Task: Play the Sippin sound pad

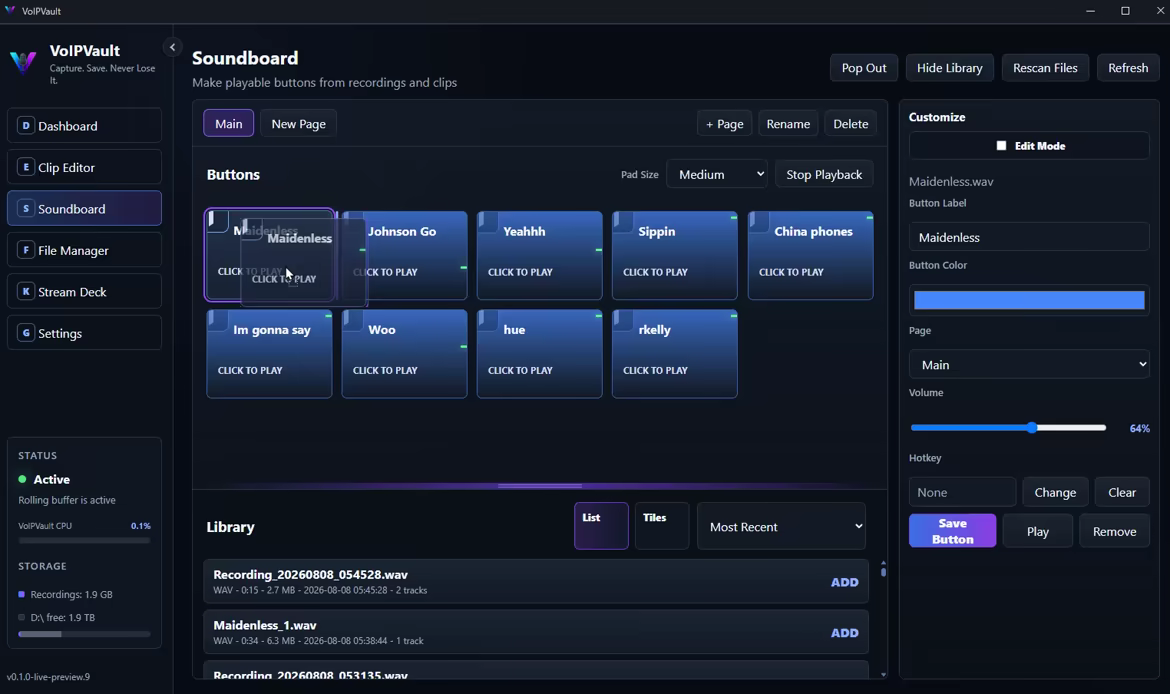Action: pos(675,255)
